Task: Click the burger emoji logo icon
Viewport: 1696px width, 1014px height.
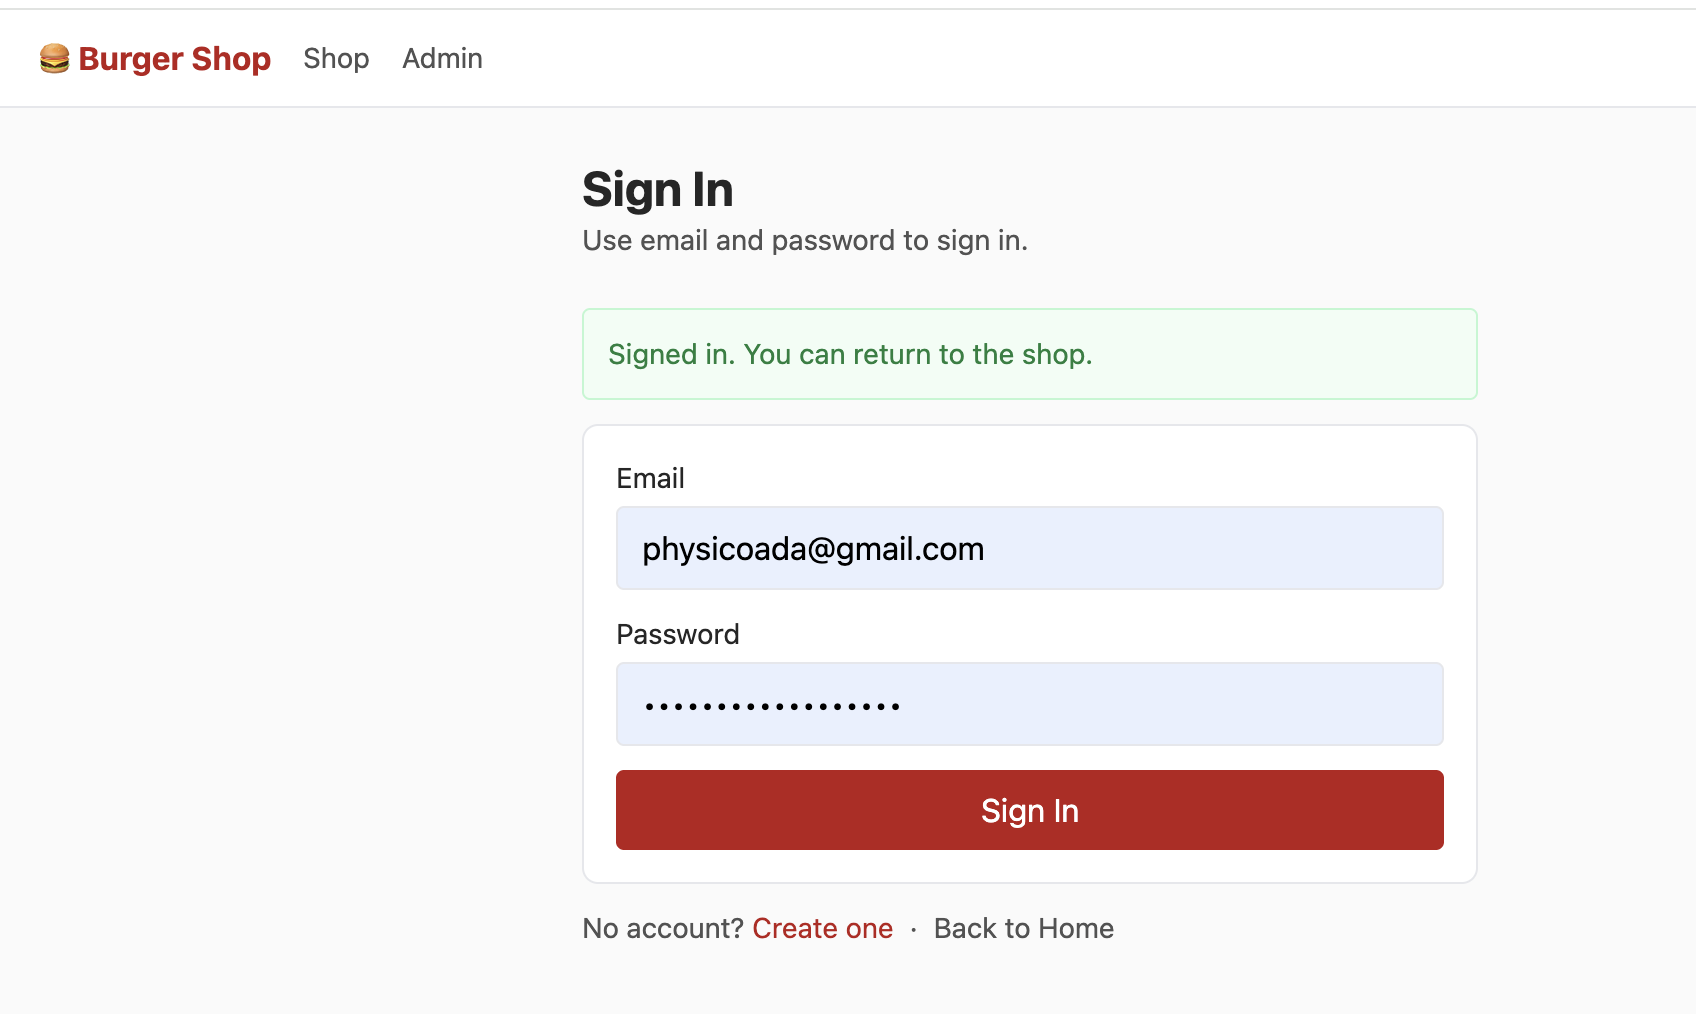Action: tap(54, 58)
